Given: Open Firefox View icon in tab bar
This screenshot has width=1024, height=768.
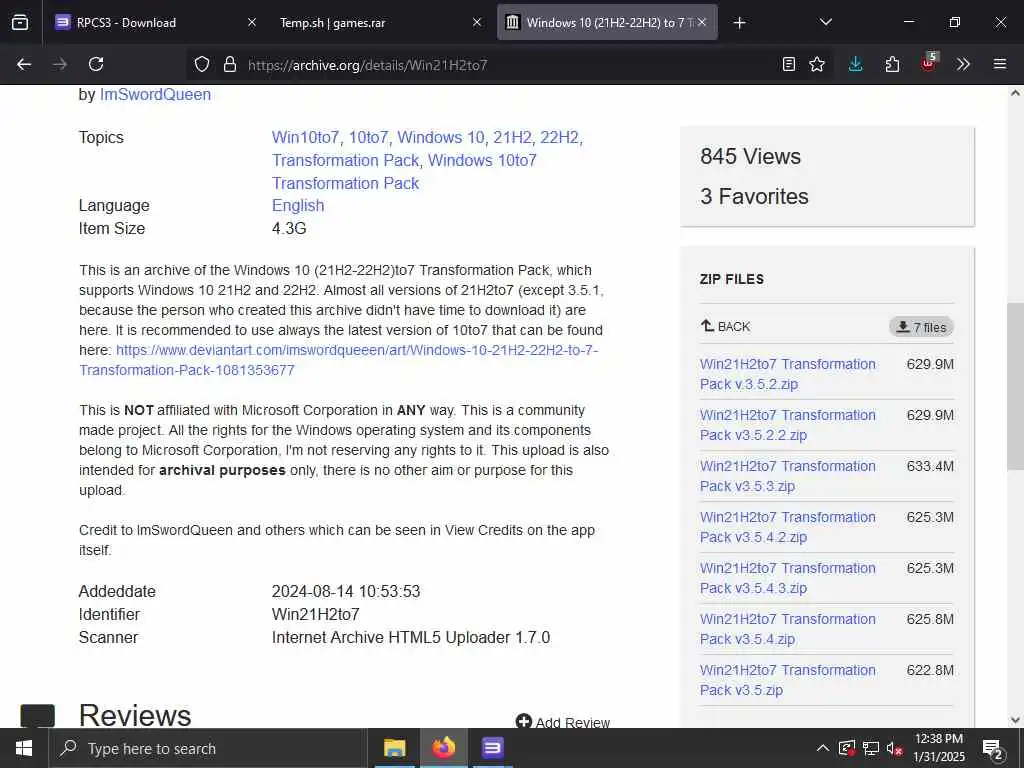Looking at the screenshot, I should pyautogui.click(x=20, y=22).
